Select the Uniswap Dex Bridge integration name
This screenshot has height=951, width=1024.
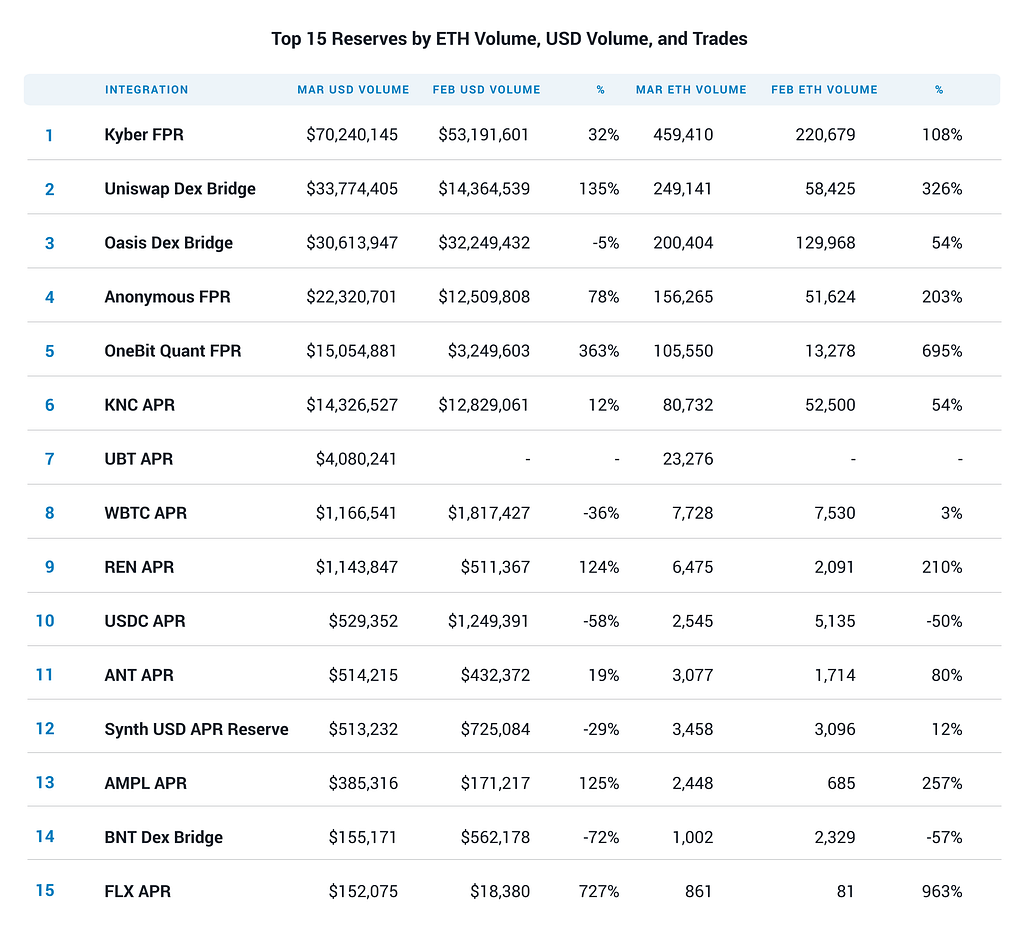pyautogui.click(x=180, y=189)
